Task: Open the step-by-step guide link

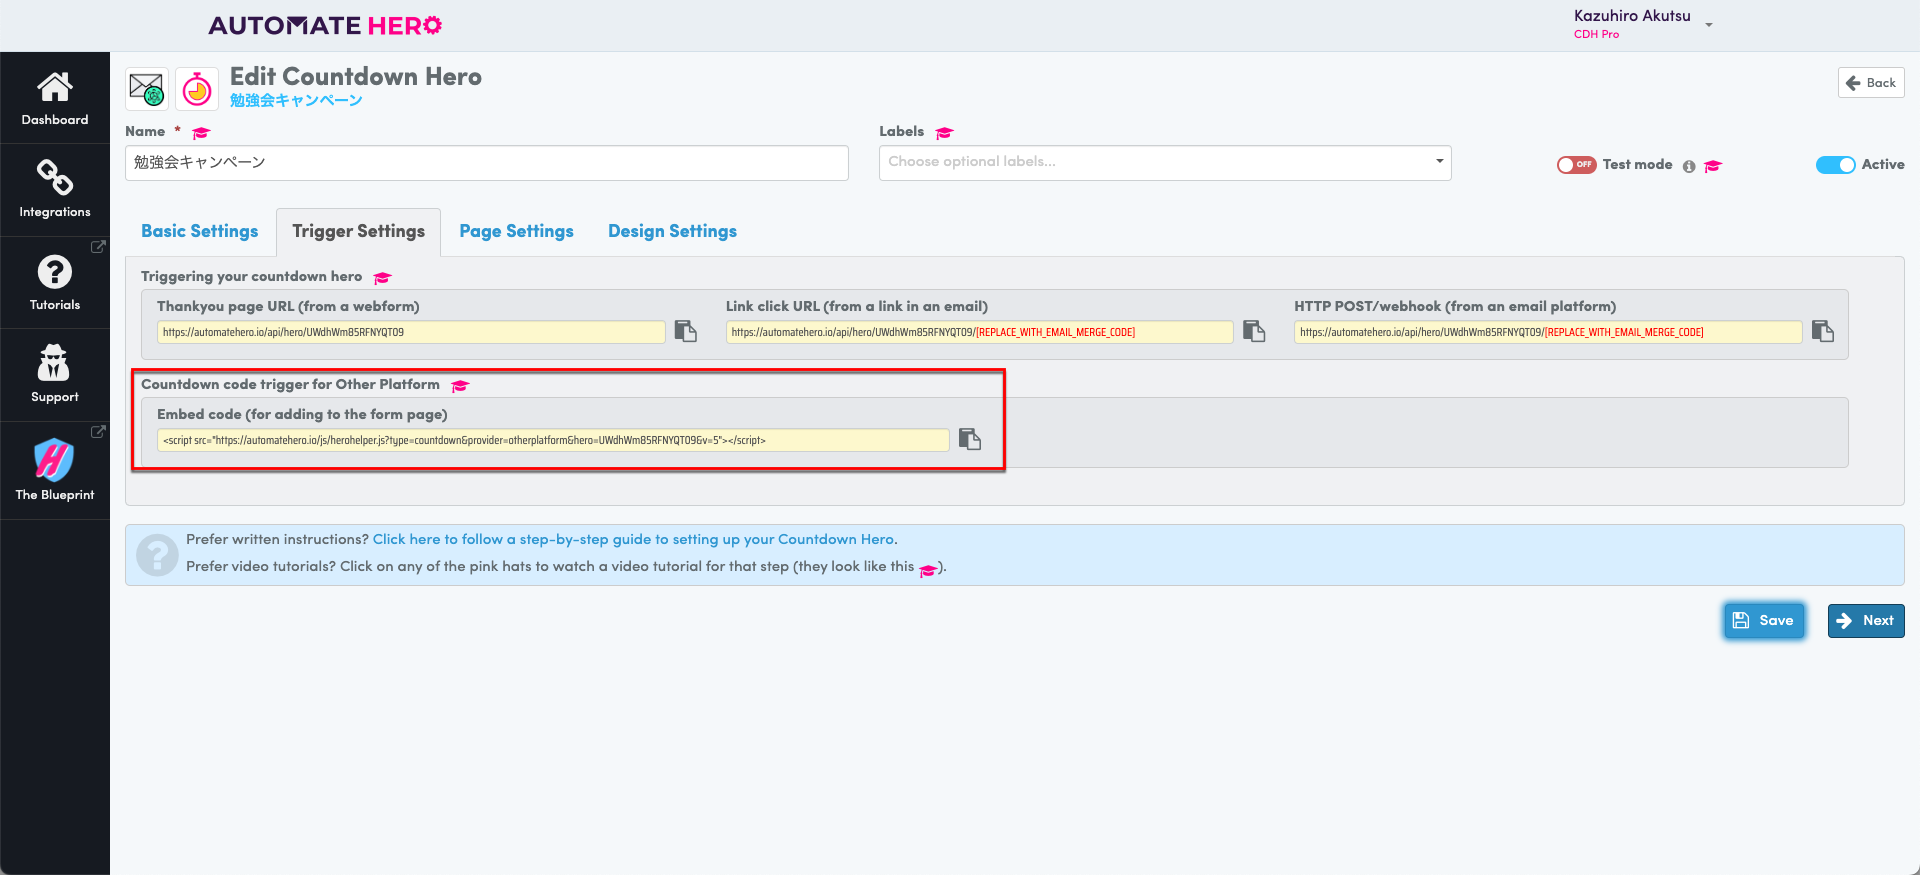Action: pyautogui.click(x=633, y=539)
